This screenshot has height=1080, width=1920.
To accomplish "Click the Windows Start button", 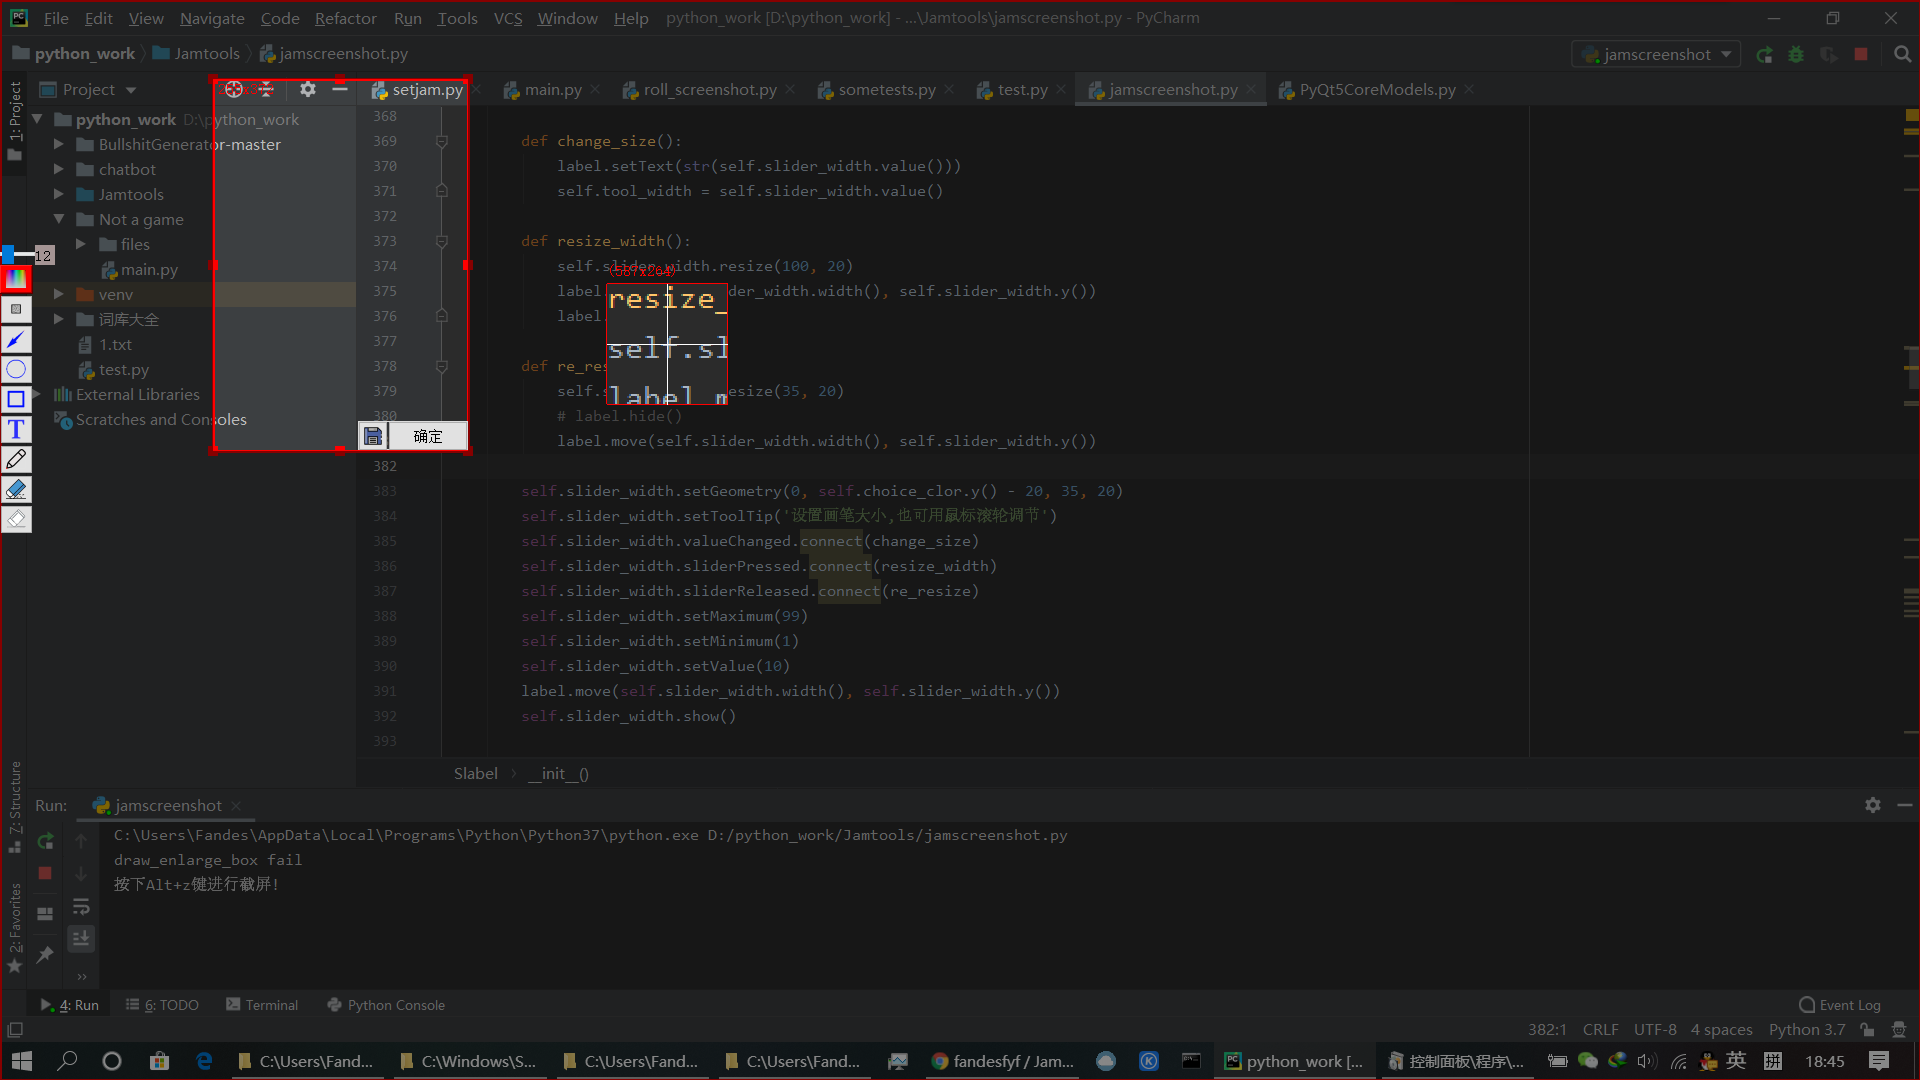I will pyautogui.click(x=22, y=1061).
